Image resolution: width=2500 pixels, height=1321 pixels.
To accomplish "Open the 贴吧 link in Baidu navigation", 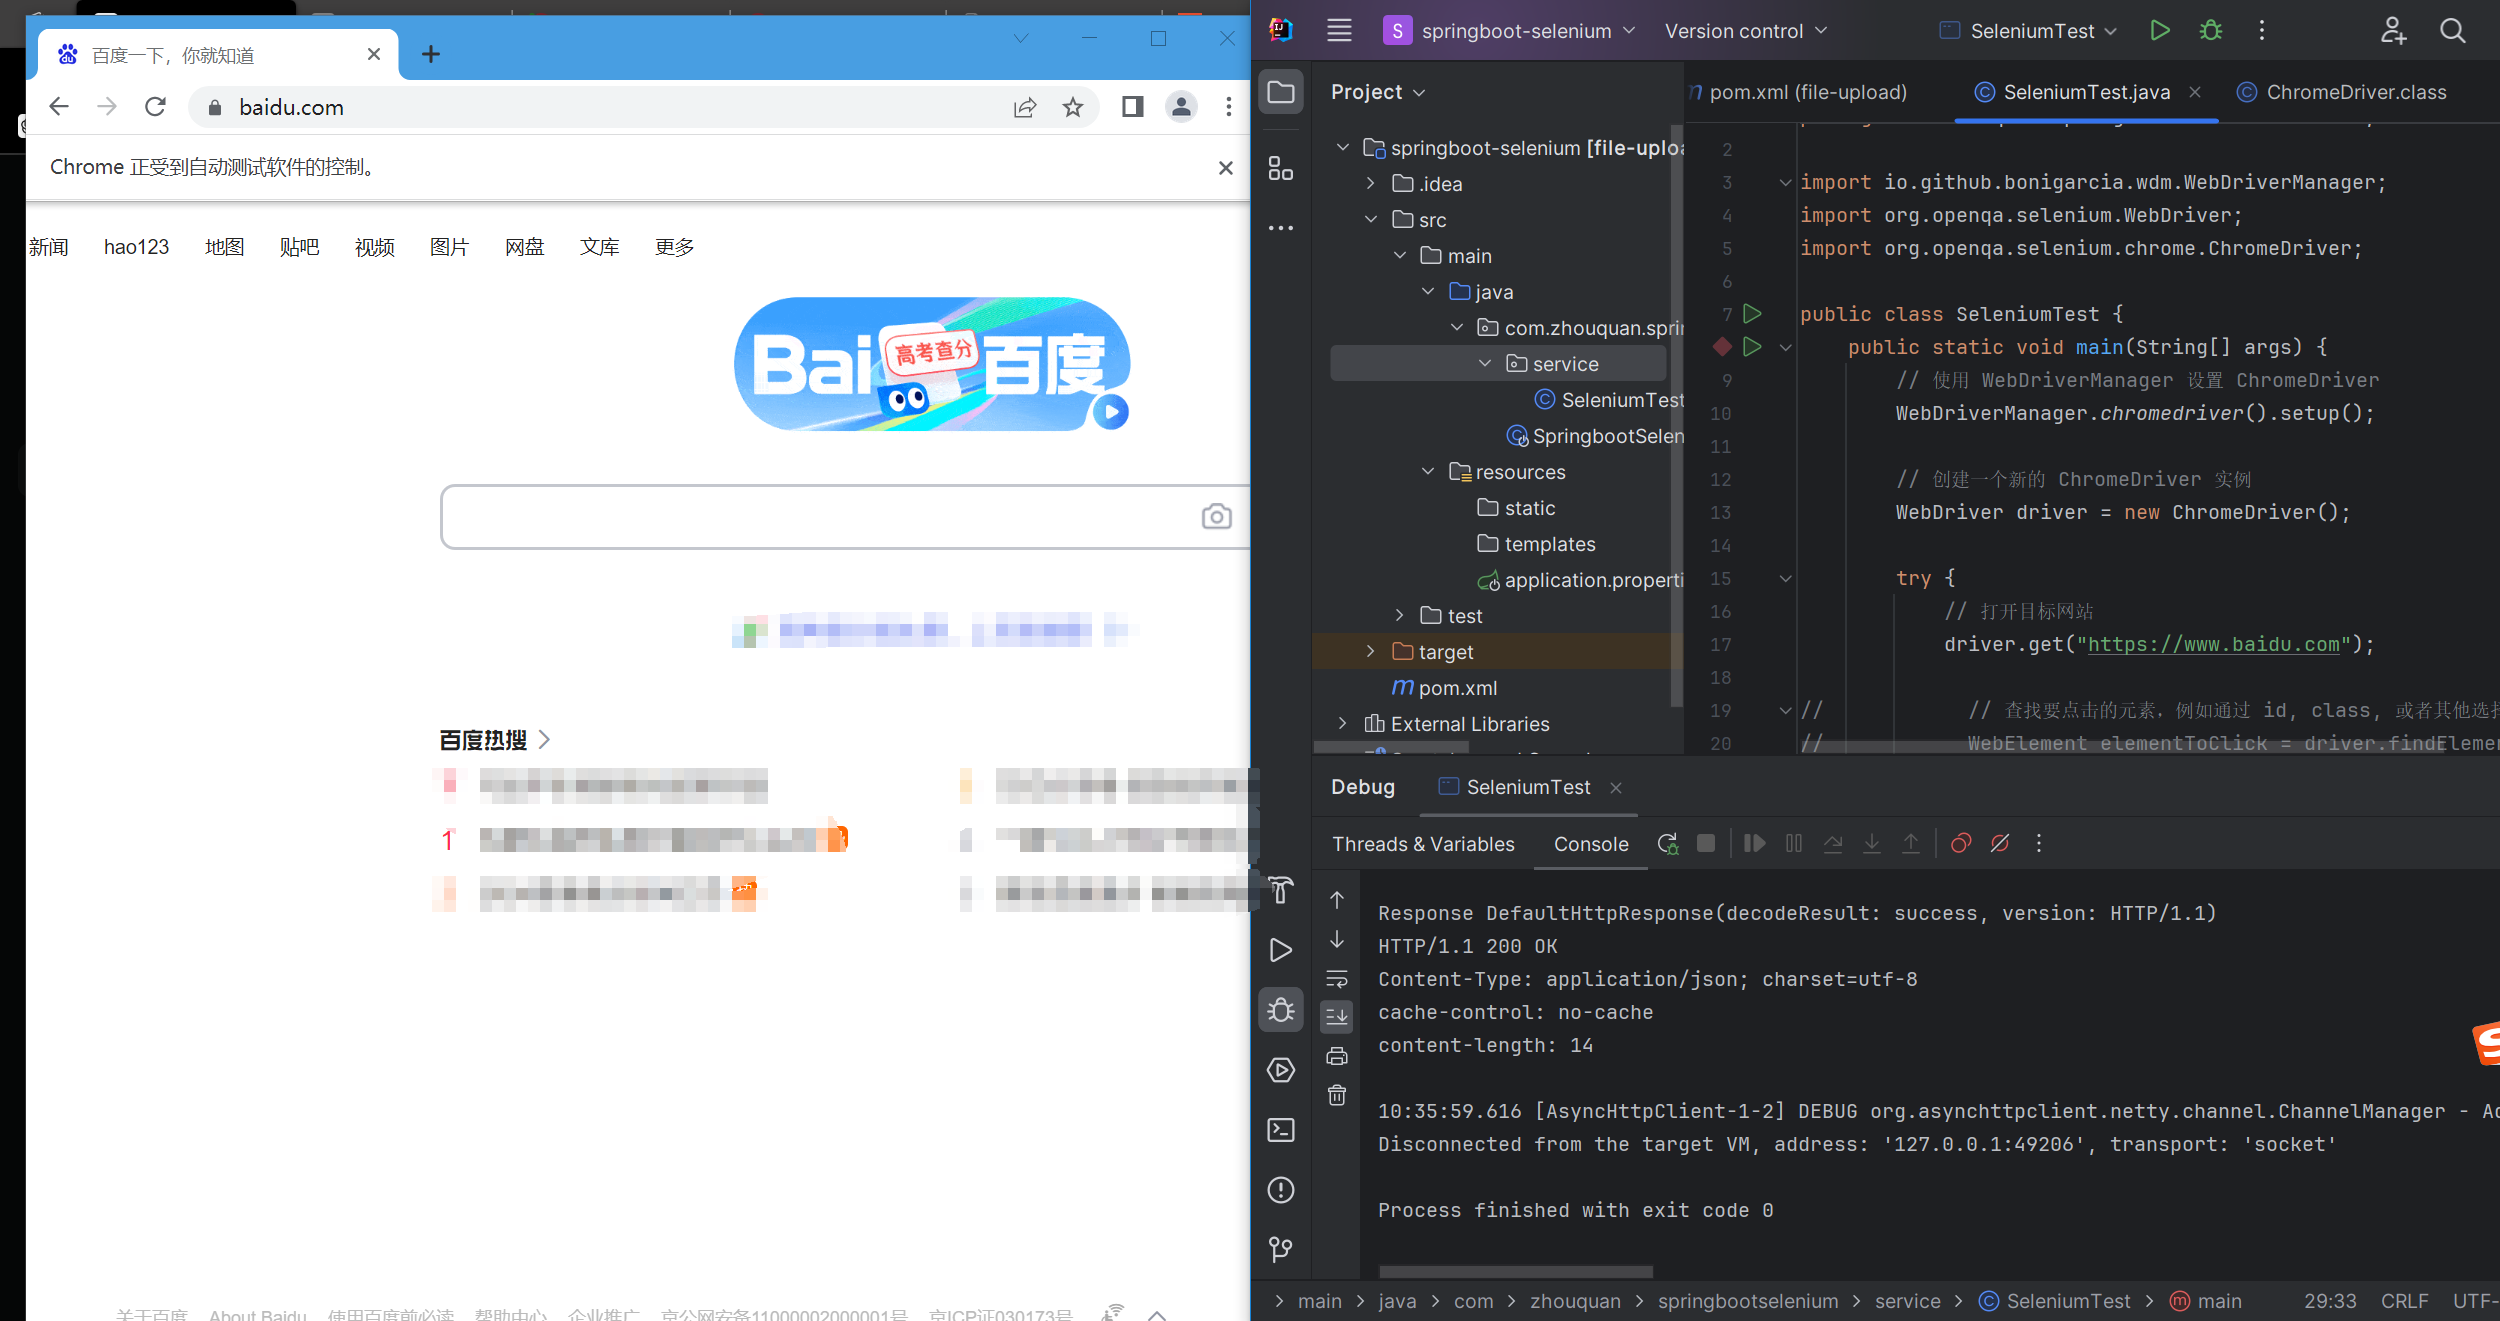I will [299, 247].
